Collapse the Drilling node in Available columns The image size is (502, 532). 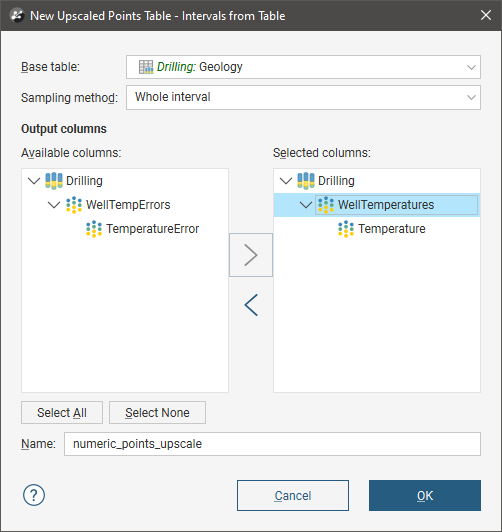click(x=34, y=180)
